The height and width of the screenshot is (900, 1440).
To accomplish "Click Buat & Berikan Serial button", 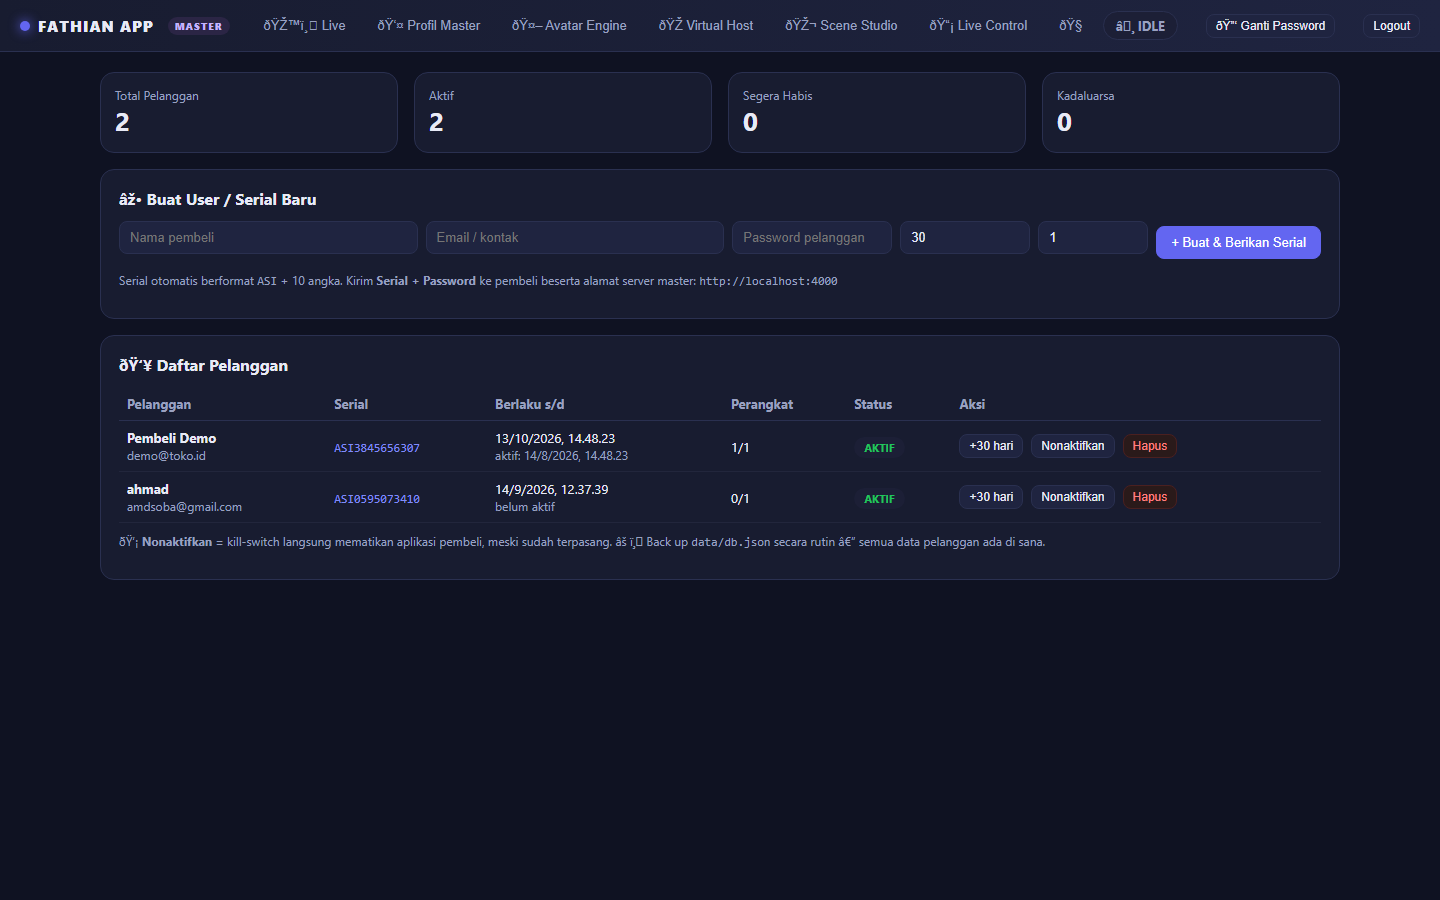I will pyautogui.click(x=1238, y=242).
